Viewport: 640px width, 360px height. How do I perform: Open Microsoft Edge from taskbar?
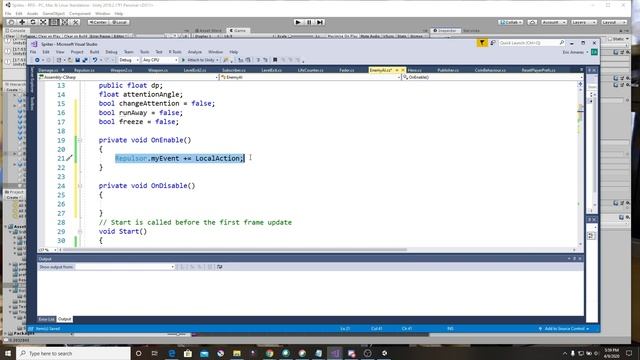click(171, 353)
